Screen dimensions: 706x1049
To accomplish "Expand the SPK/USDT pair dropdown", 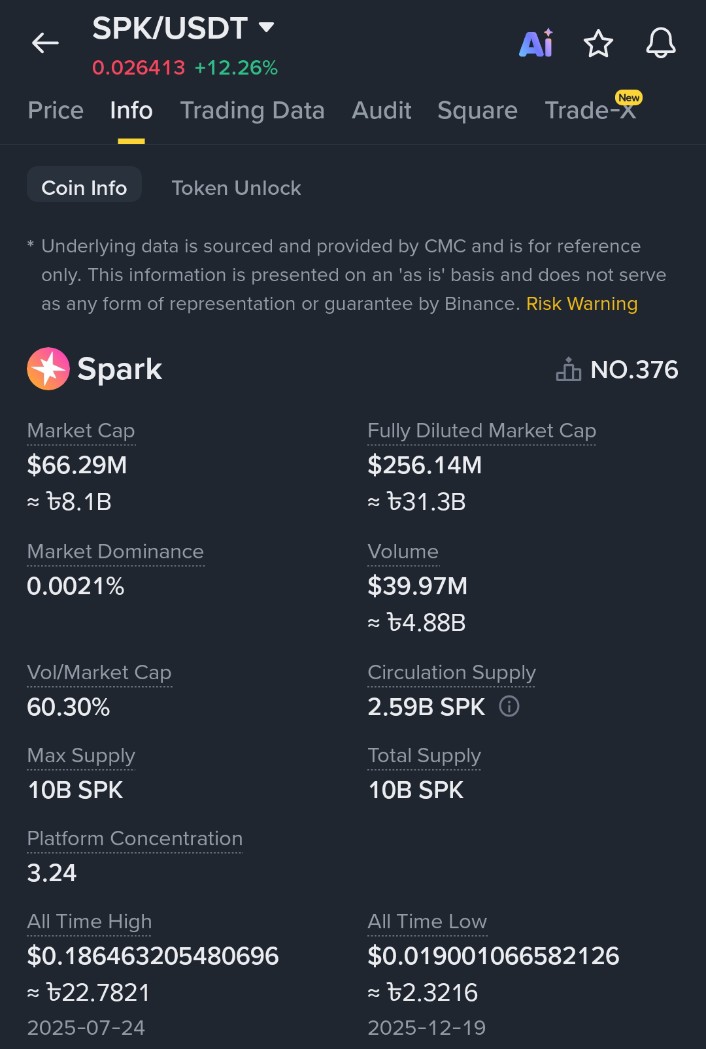I will point(266,27).
